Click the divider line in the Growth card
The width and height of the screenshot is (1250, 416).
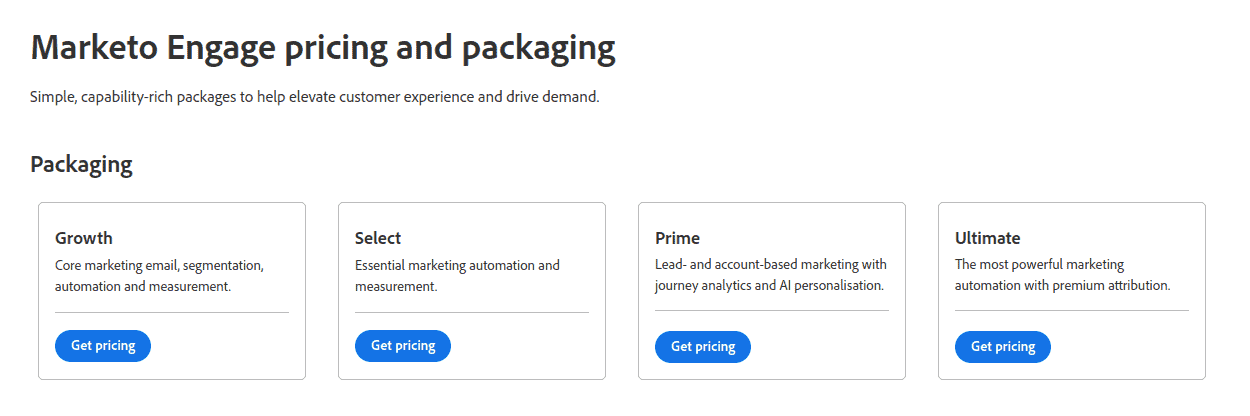172,312
